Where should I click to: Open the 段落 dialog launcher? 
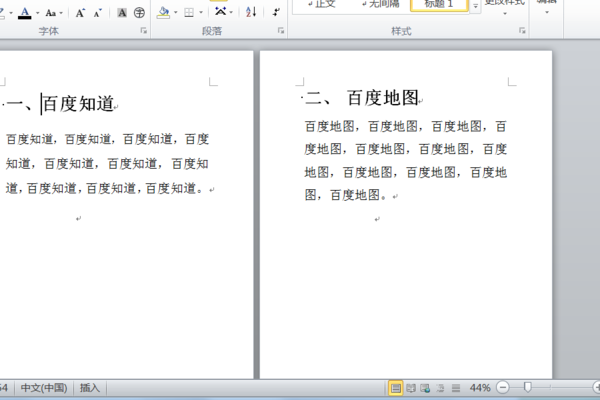281,31
